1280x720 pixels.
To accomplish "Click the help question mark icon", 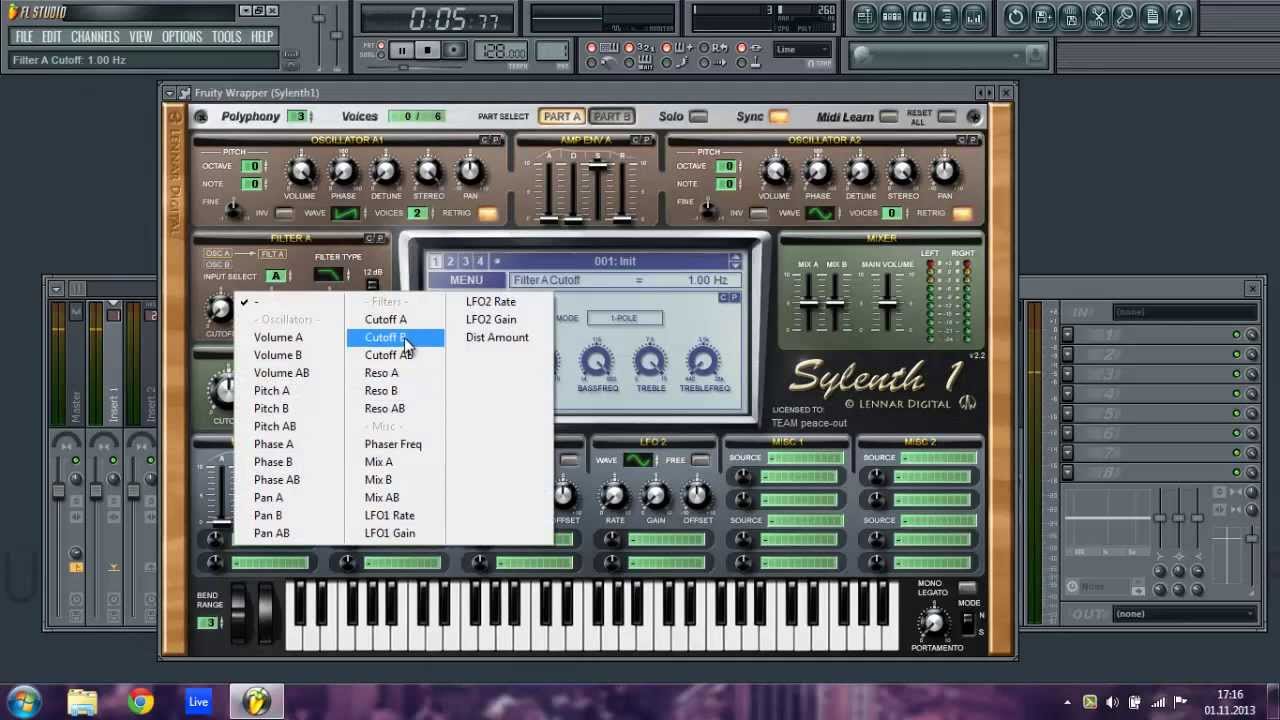I will click(x=1179, y=16).
